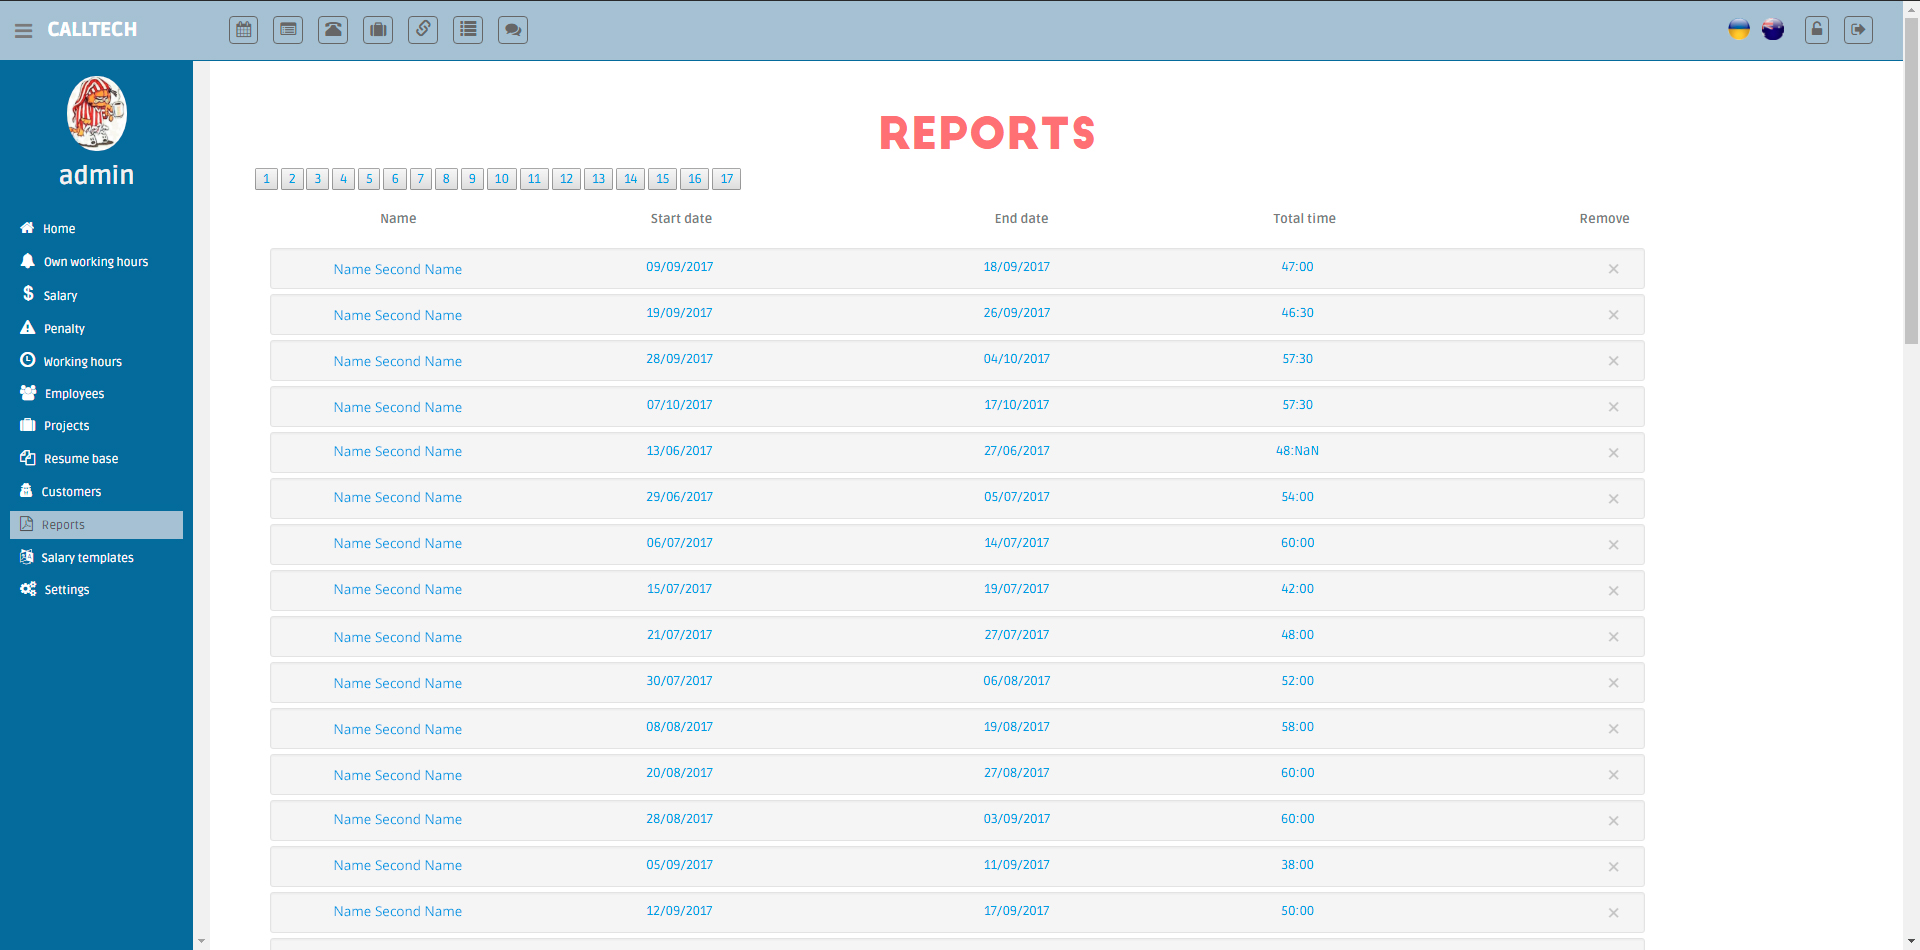Click the chain link toolbar icon

pyautogui.click(x=423, y=30)
